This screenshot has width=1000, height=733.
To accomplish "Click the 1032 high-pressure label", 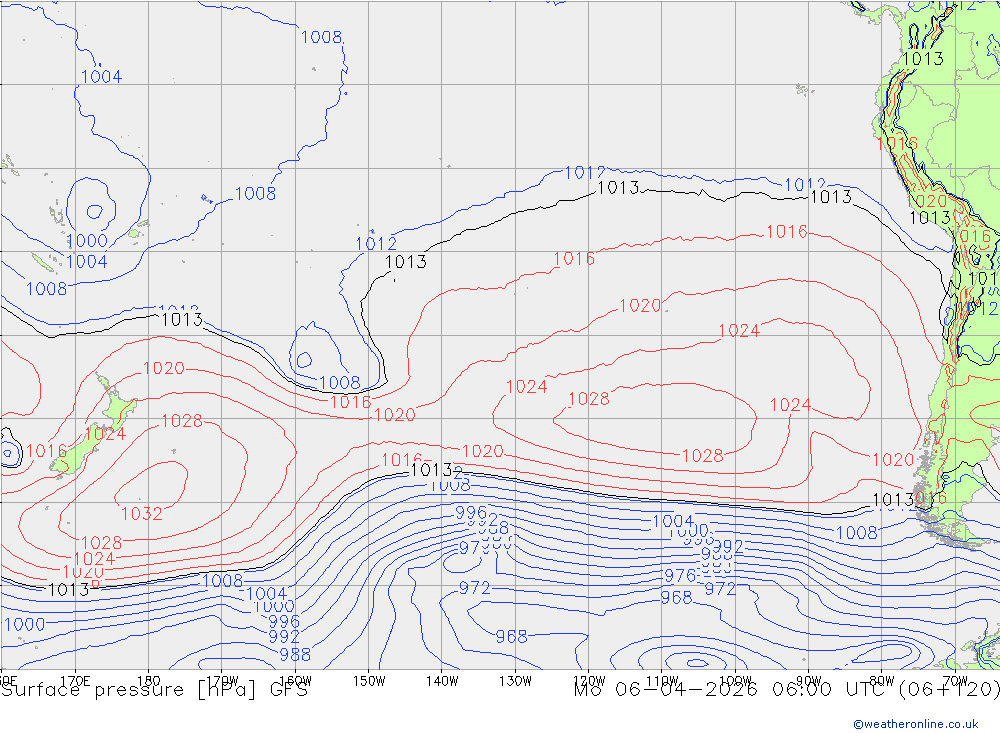I will coord(142,514).
